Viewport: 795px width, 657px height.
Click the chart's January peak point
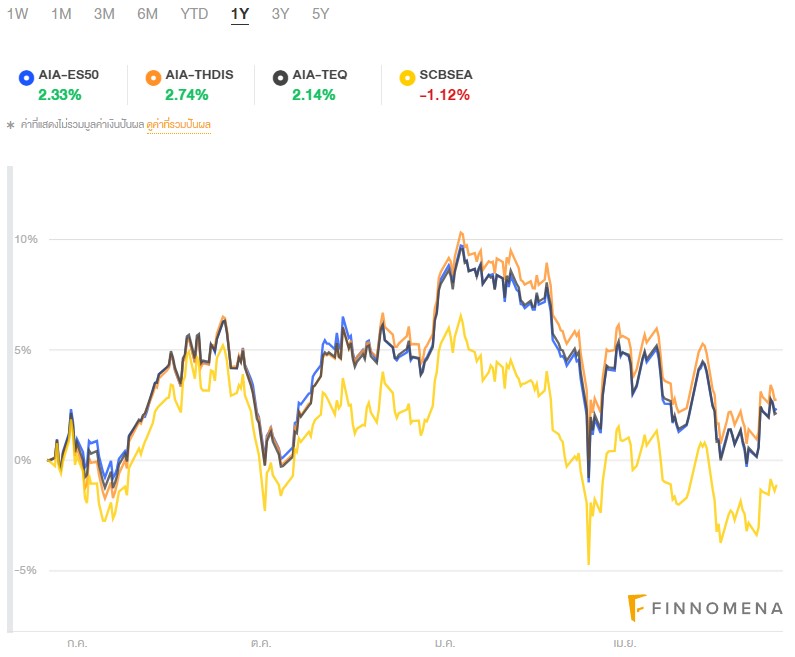click(x=461, y=233)
